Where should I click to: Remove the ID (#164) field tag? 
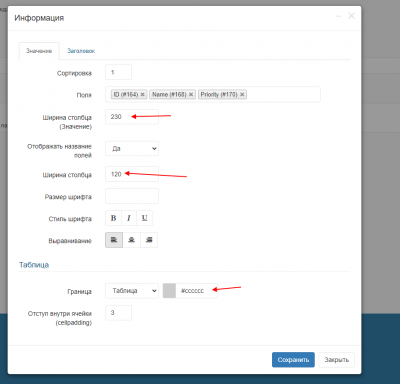tap(142, 95)
